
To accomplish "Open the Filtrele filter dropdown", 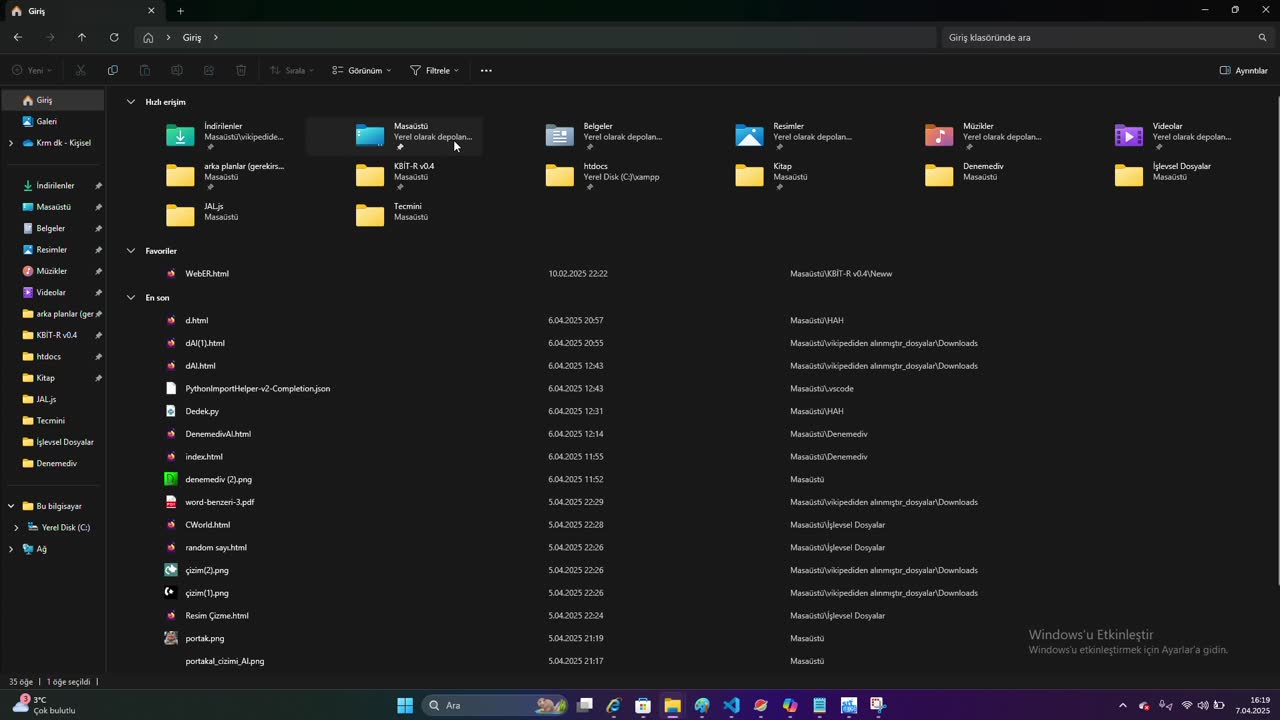I will pyautogui.click(x=435, y=71).
